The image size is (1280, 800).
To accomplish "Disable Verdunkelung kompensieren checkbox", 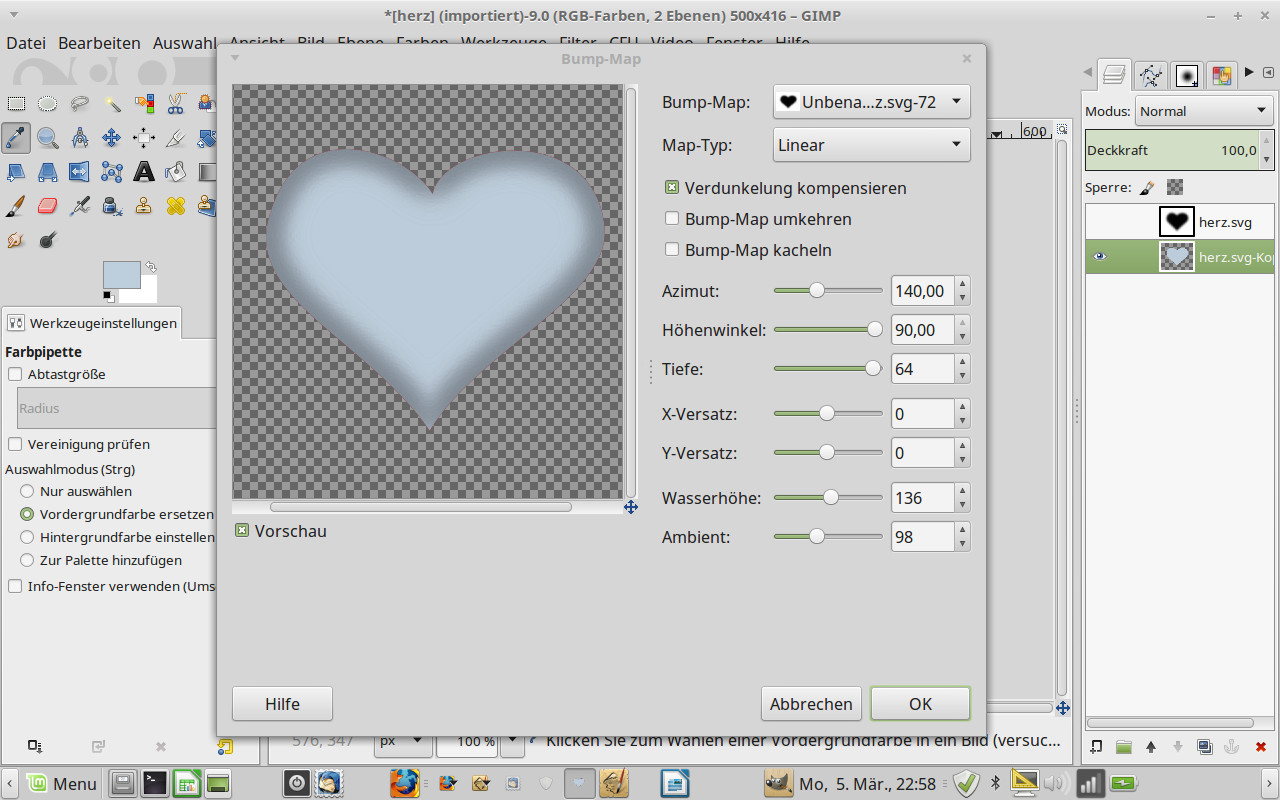I will click(x=672, y=188).
